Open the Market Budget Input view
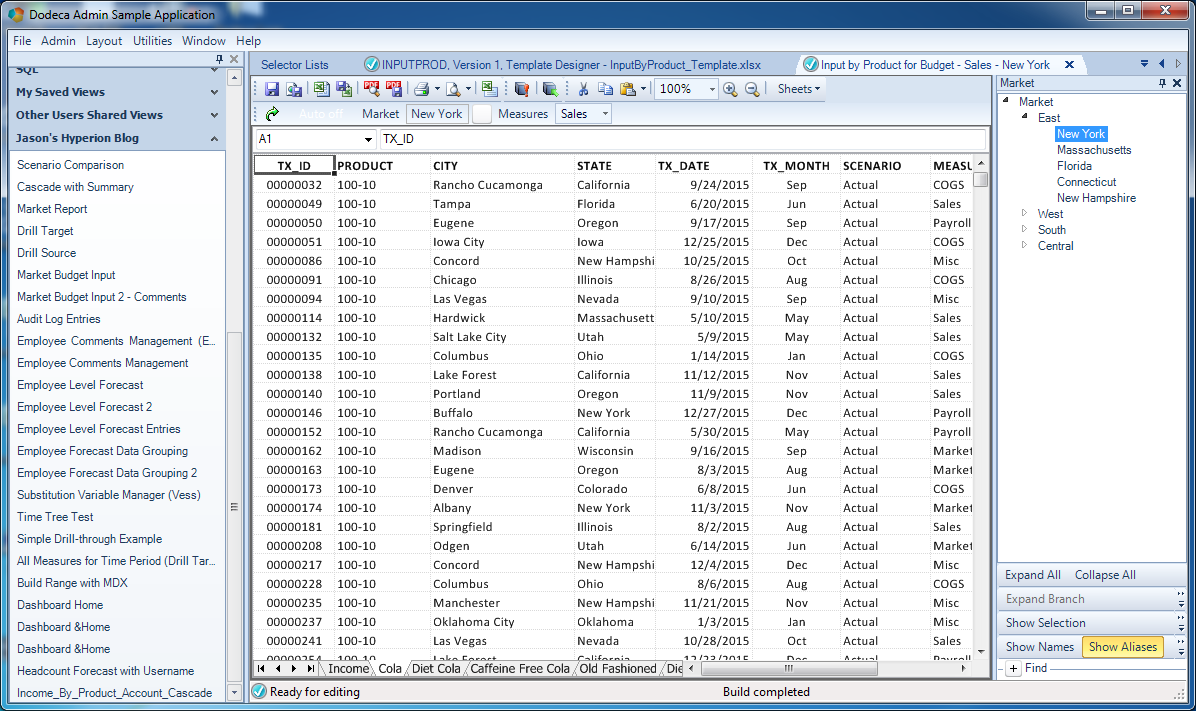 tap(66, 275)
